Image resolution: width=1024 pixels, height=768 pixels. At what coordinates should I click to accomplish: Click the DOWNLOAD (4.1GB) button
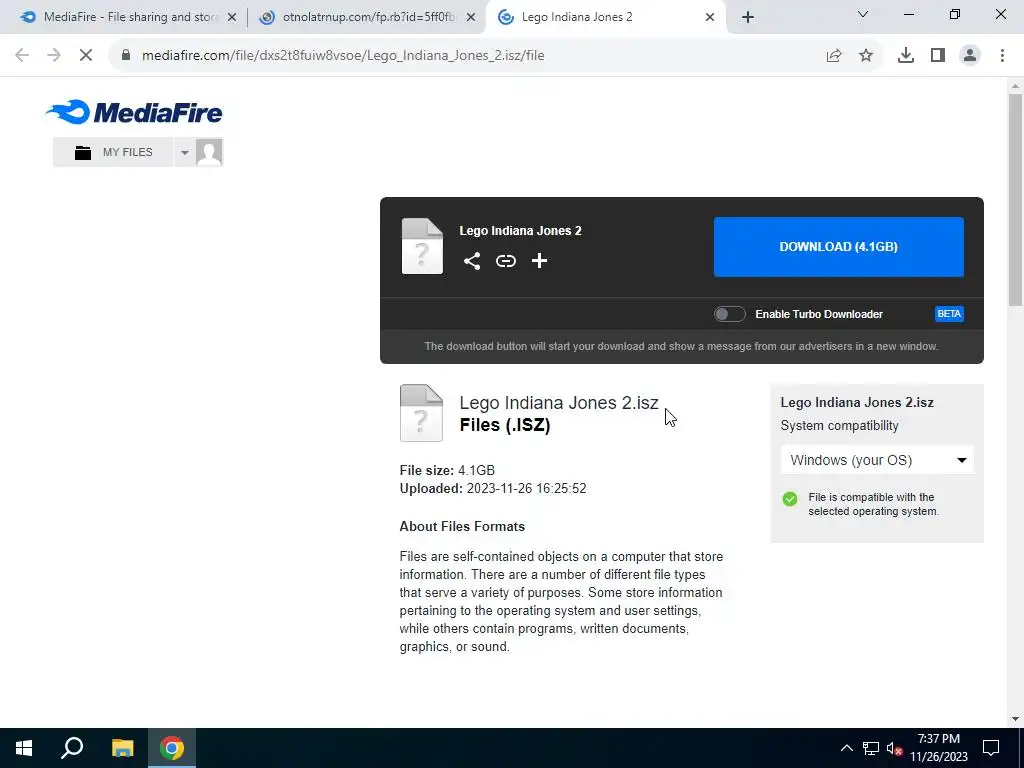(x=839, y=247)
